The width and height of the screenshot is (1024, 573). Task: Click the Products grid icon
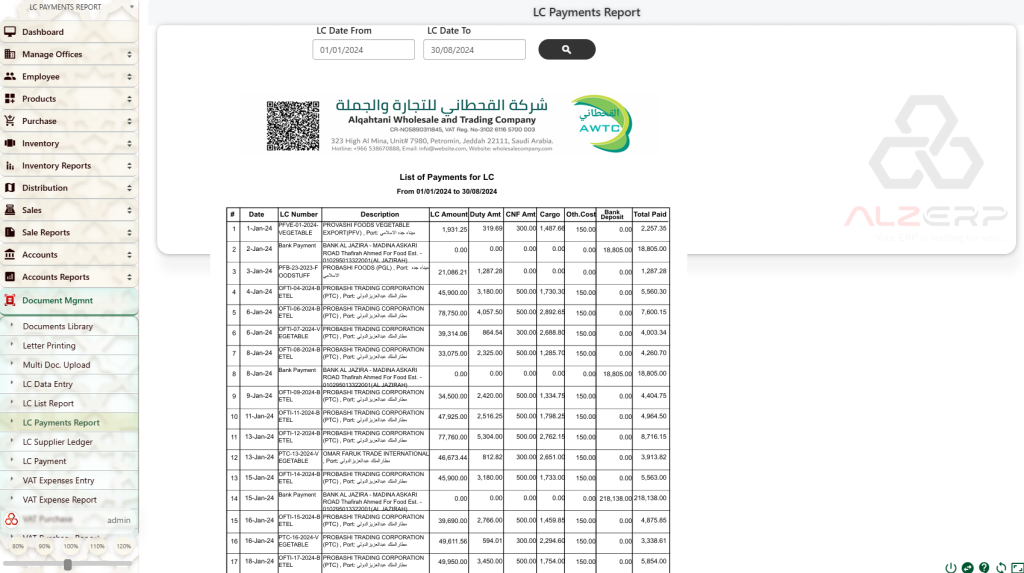(10, 99)
